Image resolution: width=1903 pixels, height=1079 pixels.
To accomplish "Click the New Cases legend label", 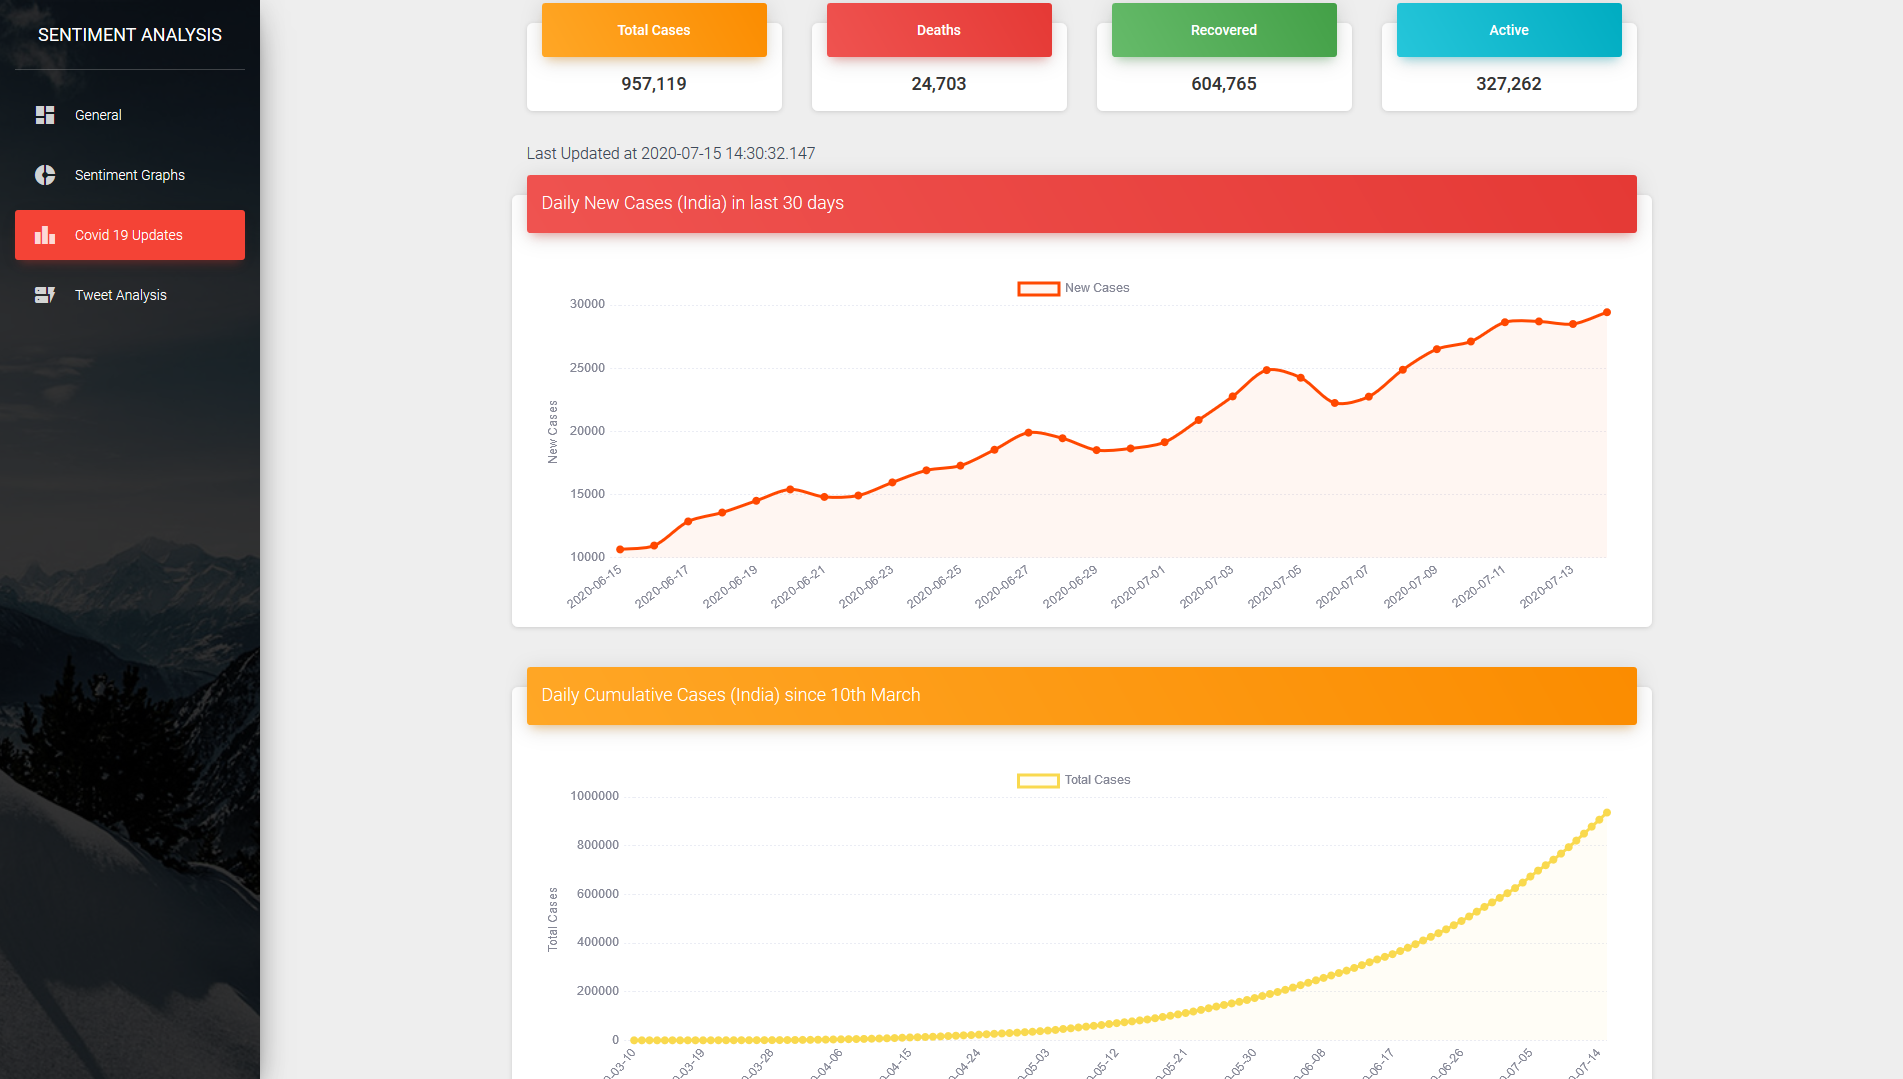I will [x=1097, y=288].
